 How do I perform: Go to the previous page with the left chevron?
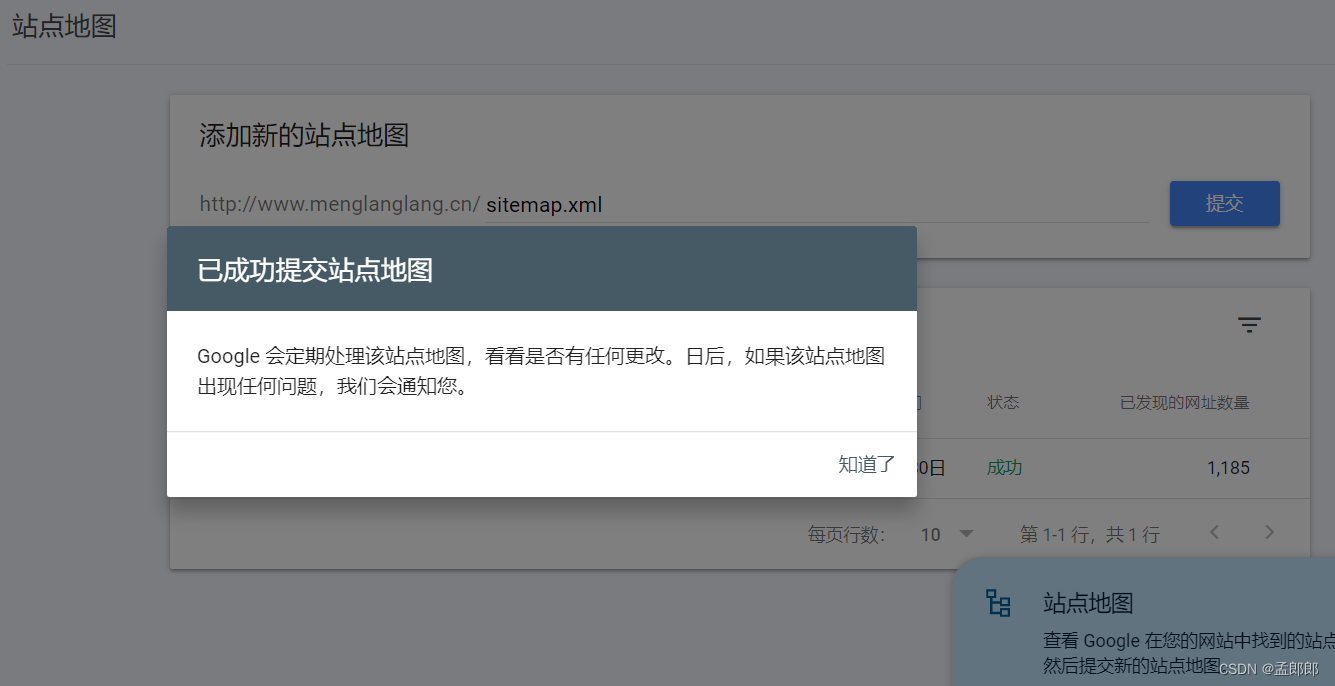(x=1214, y=532)
